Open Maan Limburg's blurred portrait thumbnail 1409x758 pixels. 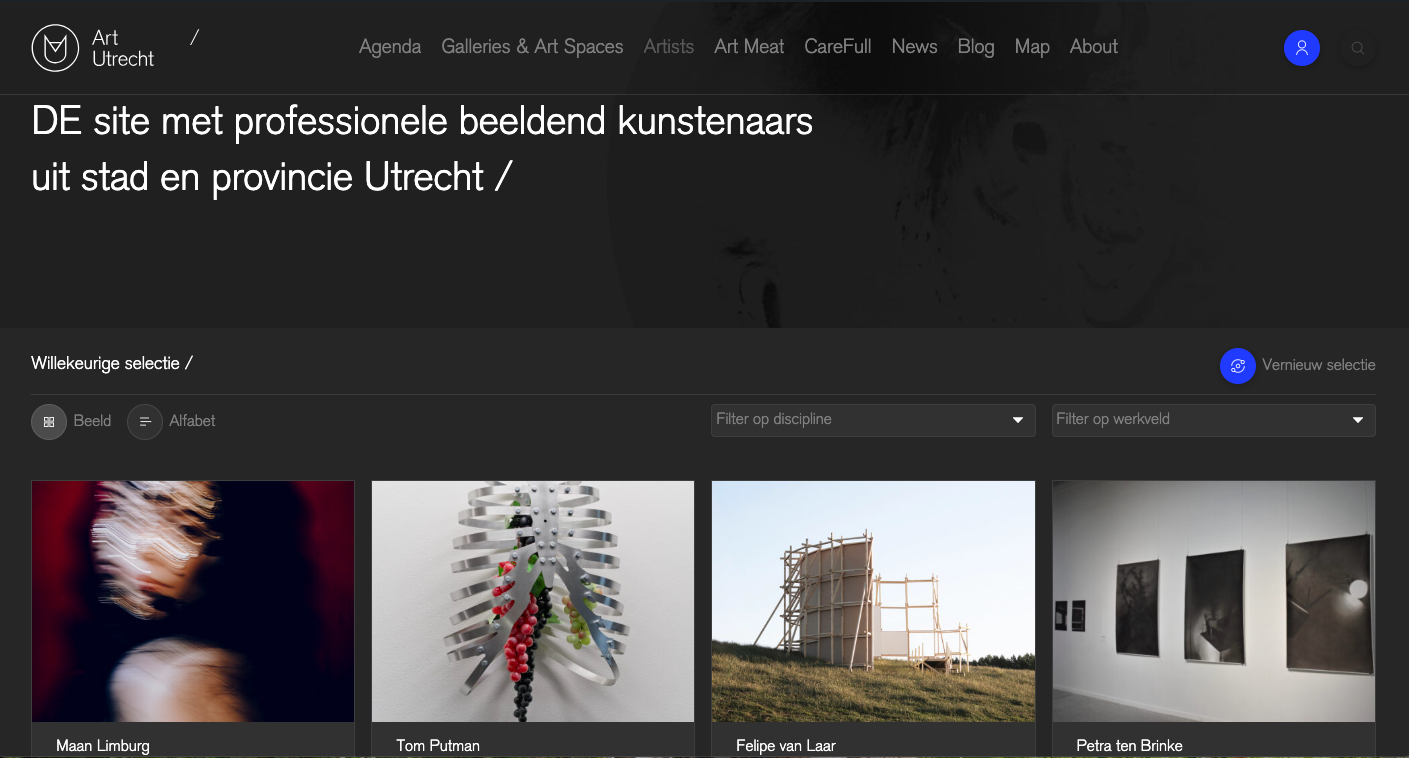193,601
